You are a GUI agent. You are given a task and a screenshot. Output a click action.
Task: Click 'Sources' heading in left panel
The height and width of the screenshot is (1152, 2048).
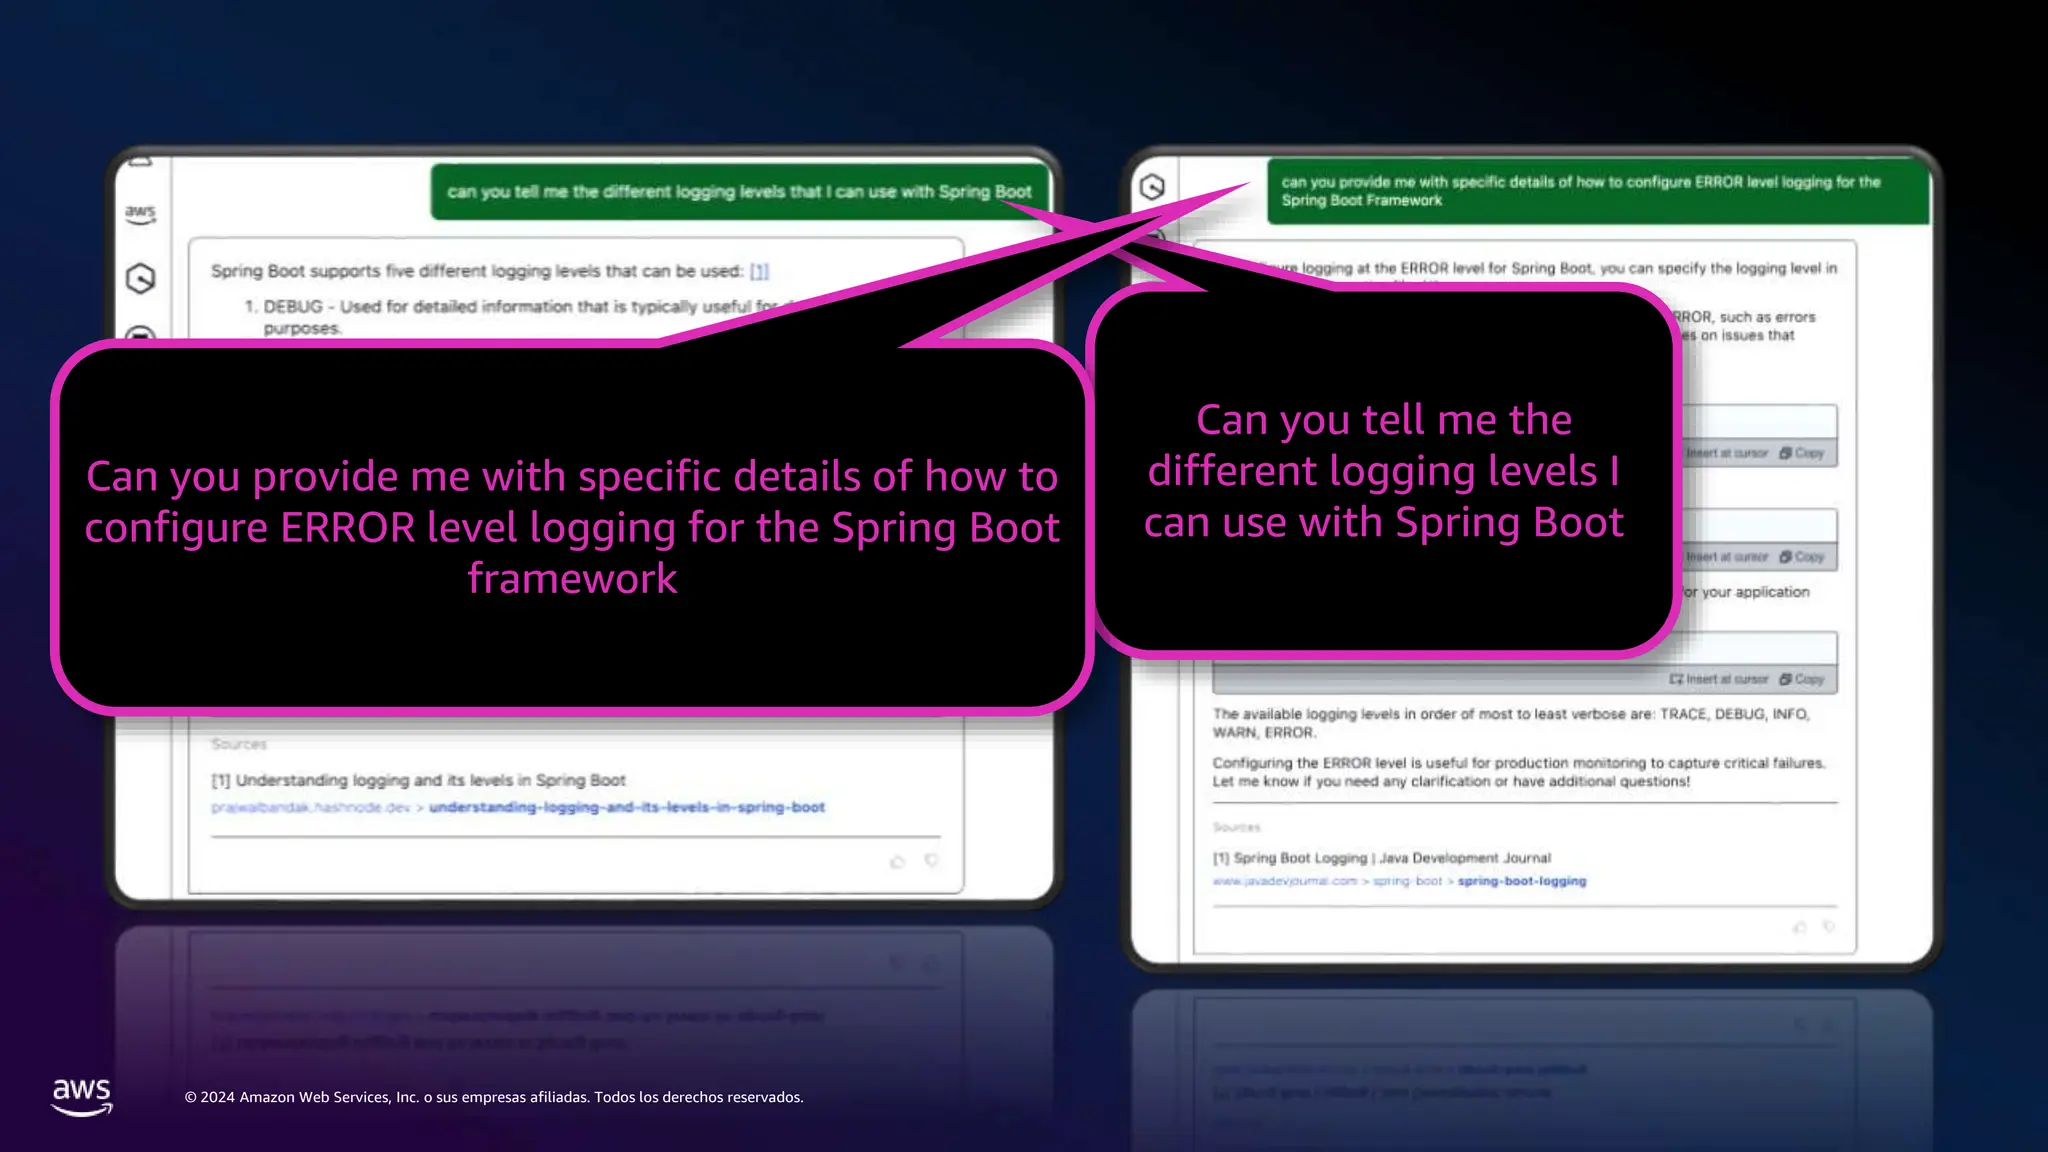[239, 744]
